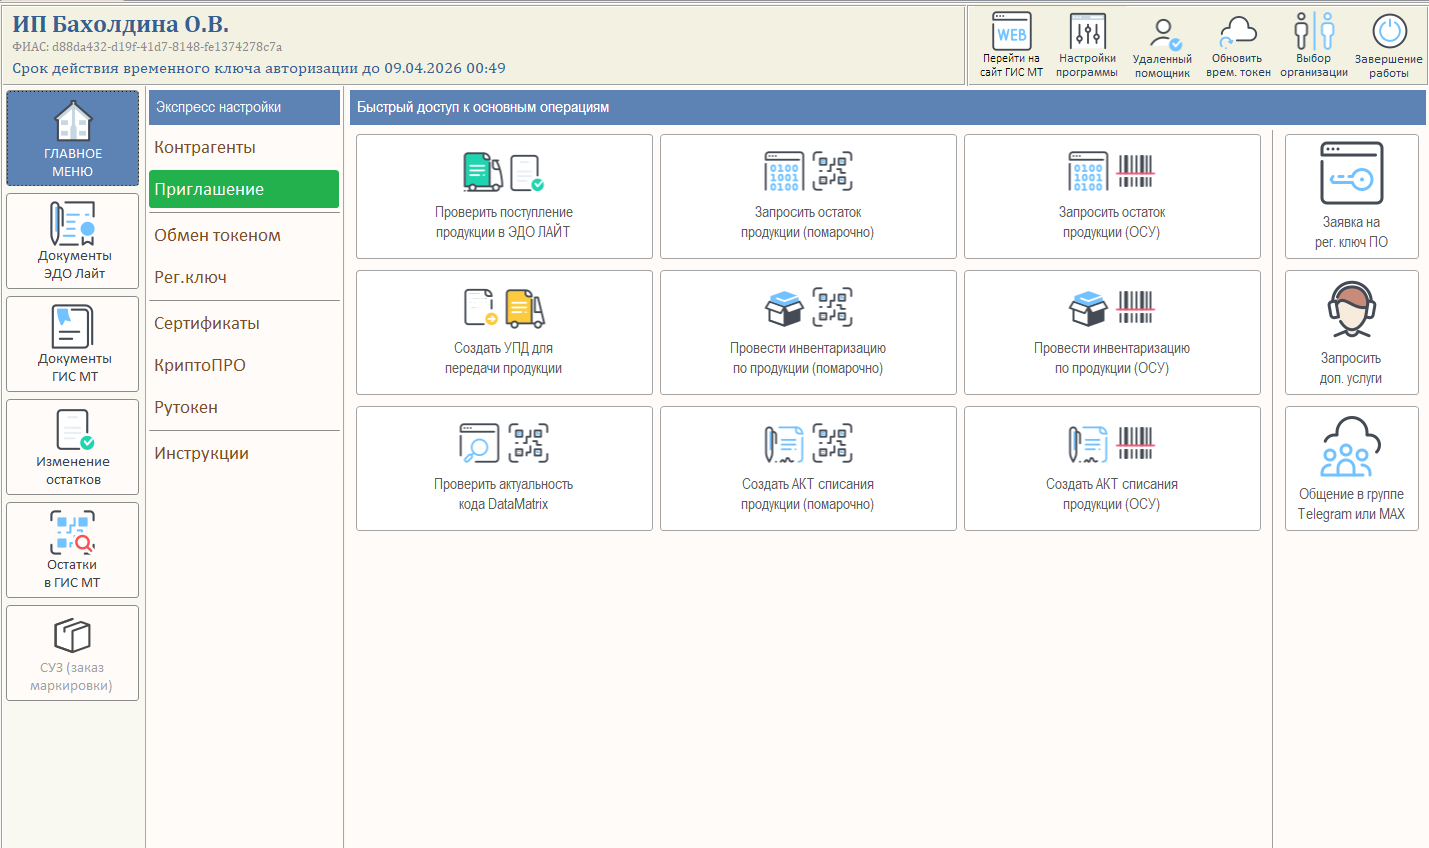
Task: Open Обмен токеном settings item
Action: [217, 235]
